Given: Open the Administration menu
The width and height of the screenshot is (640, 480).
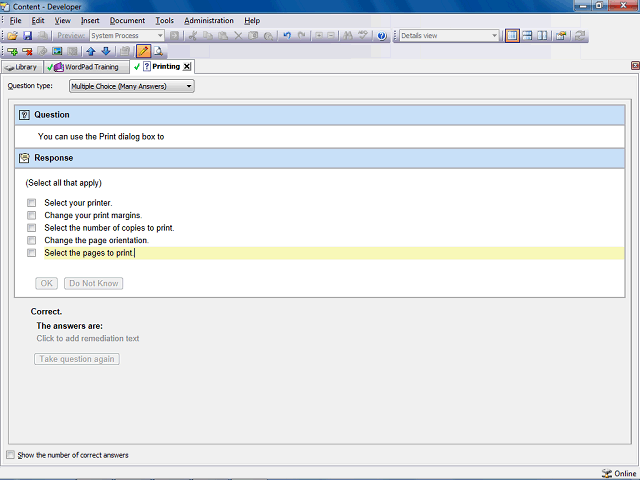Looking at the screenshot, I should point(209,20).
